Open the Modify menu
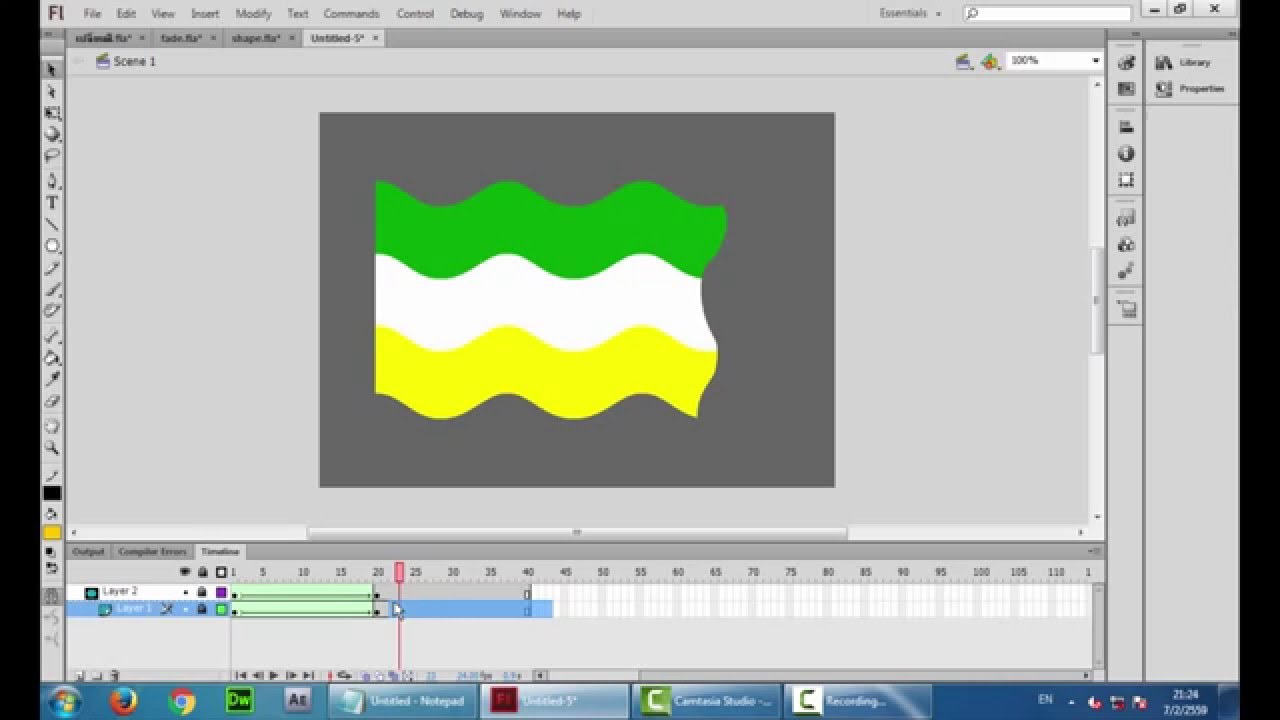Viewport: 1280px width, 720px height. (253, 14)
